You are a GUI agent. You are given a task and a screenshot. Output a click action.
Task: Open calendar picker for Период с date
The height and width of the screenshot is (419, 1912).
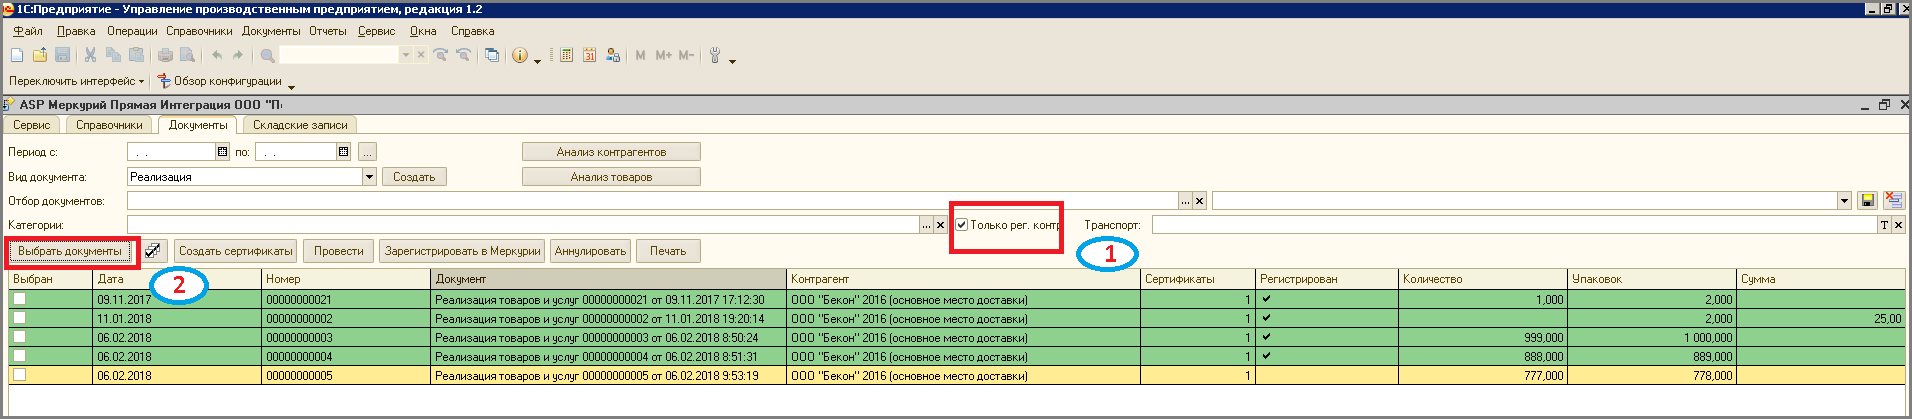(222, 152)
